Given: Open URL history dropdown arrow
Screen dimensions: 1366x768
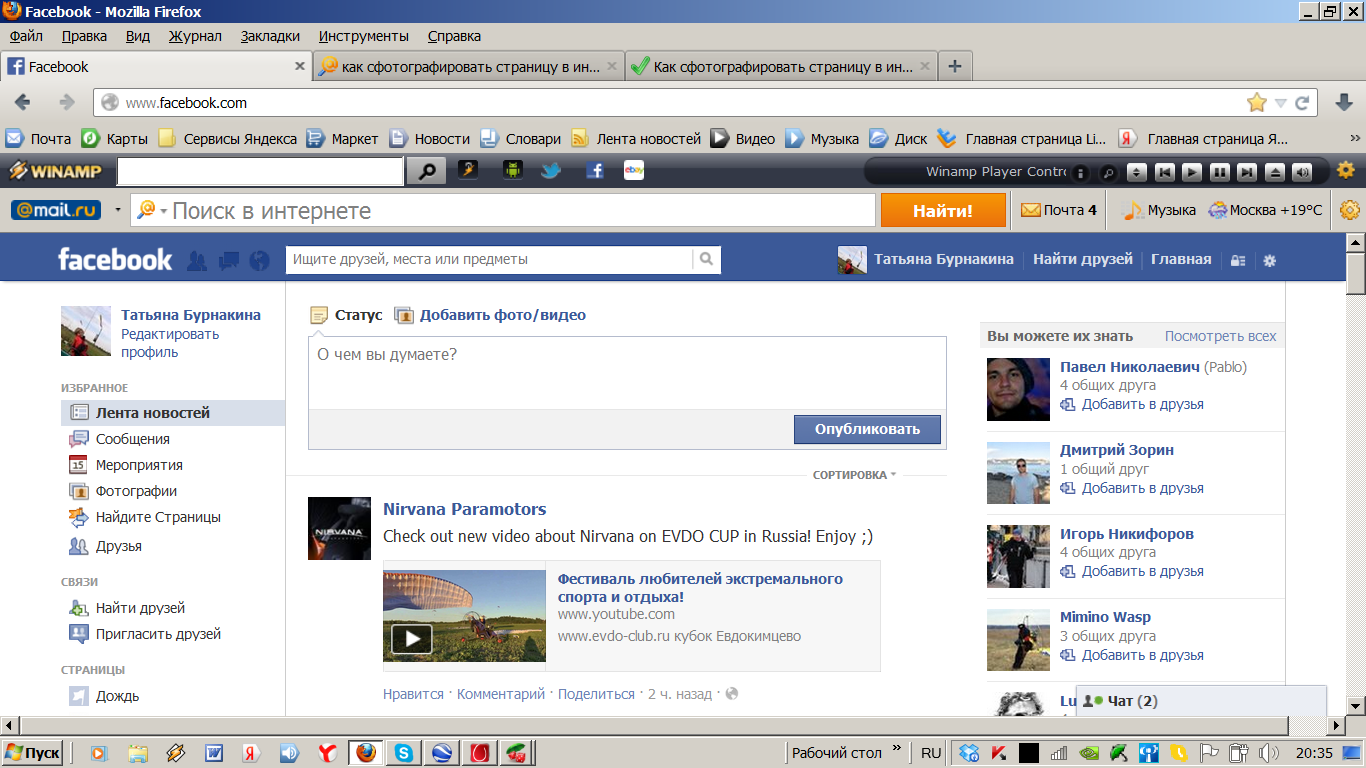Looking at the screenshot, I should (x=1281, y=103).
